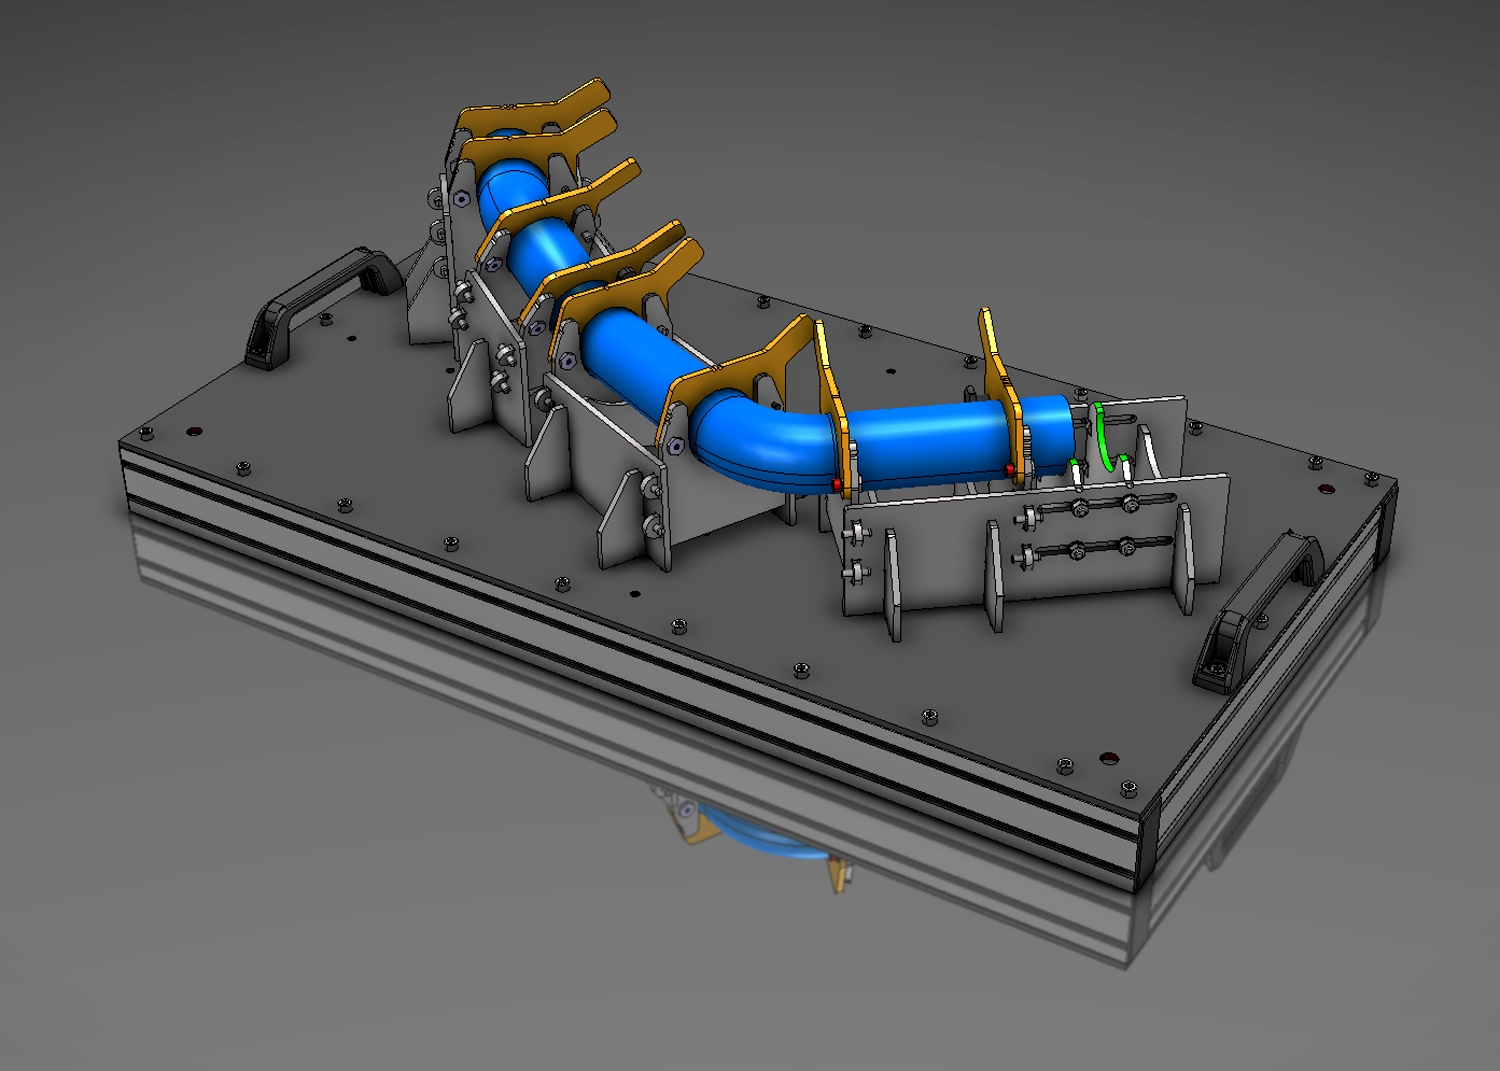The height and width of the screenshot is (1071, 1500).
Task: Select the hex nut on the topmost support
Action: pyautogui.click(x=460, y=198)
